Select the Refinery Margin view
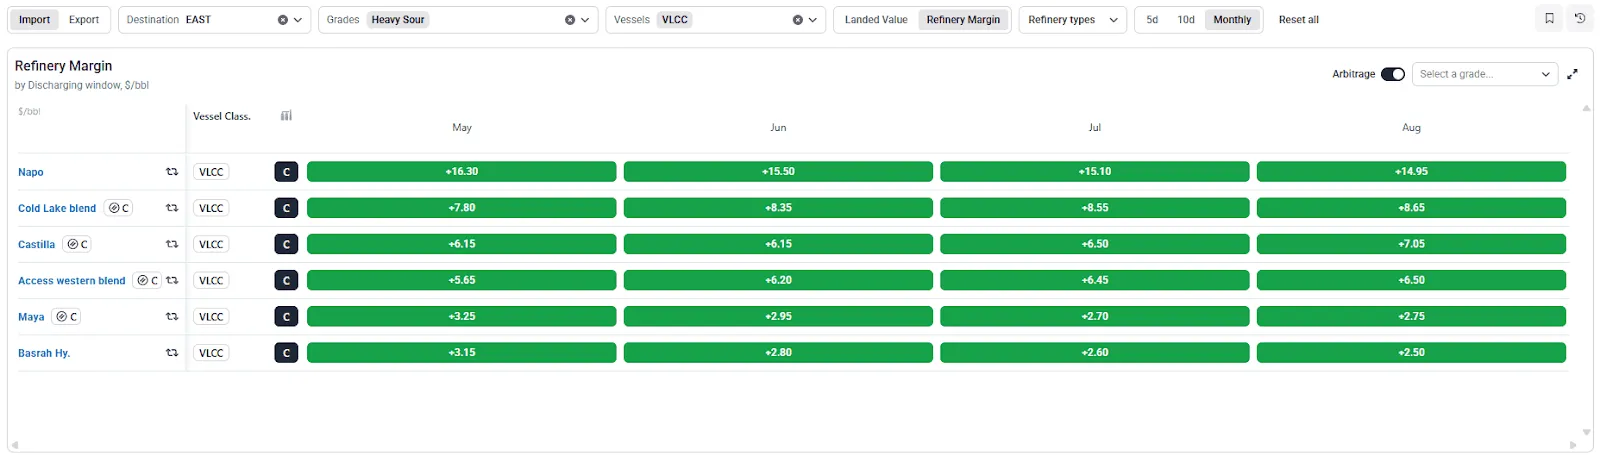This screenshot has width=1600, height=456. 963,20
